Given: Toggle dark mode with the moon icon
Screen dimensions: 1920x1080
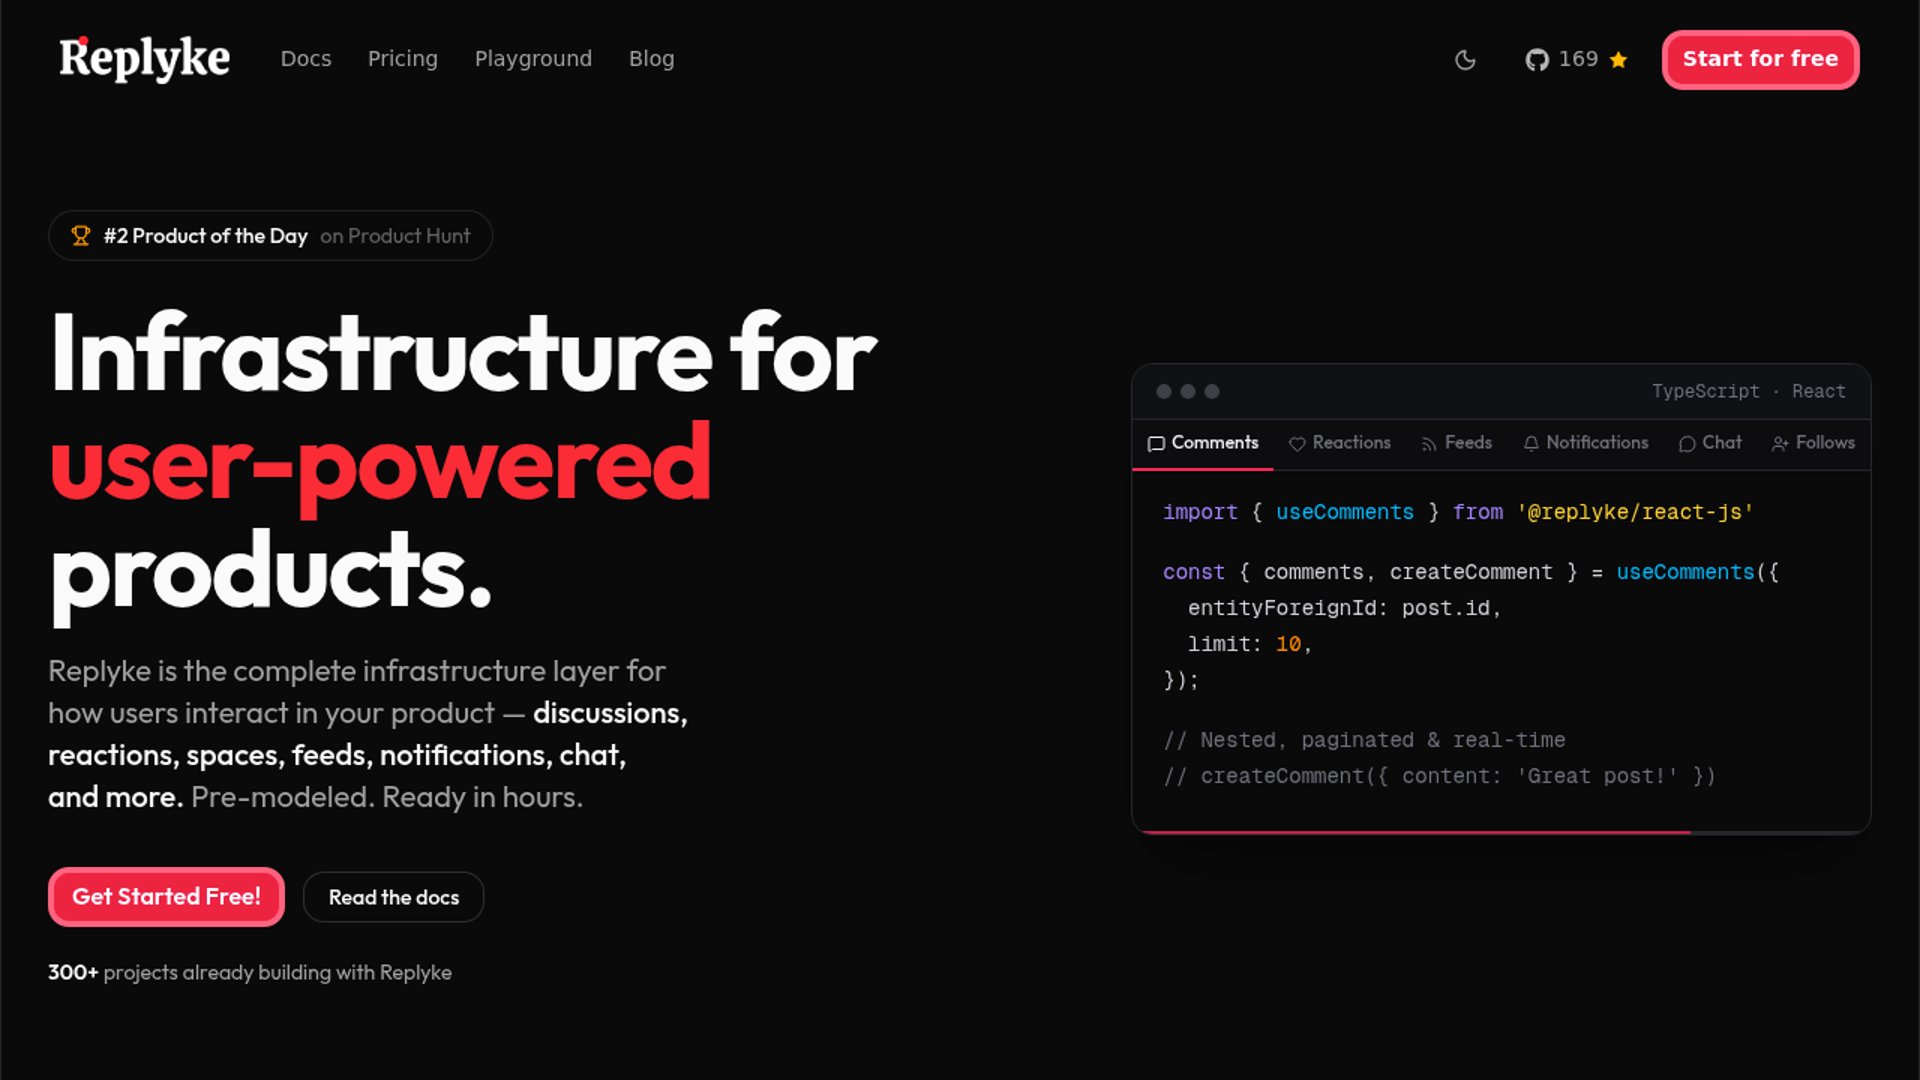Looking at the screenshot, I should [x=1465, y=60].
